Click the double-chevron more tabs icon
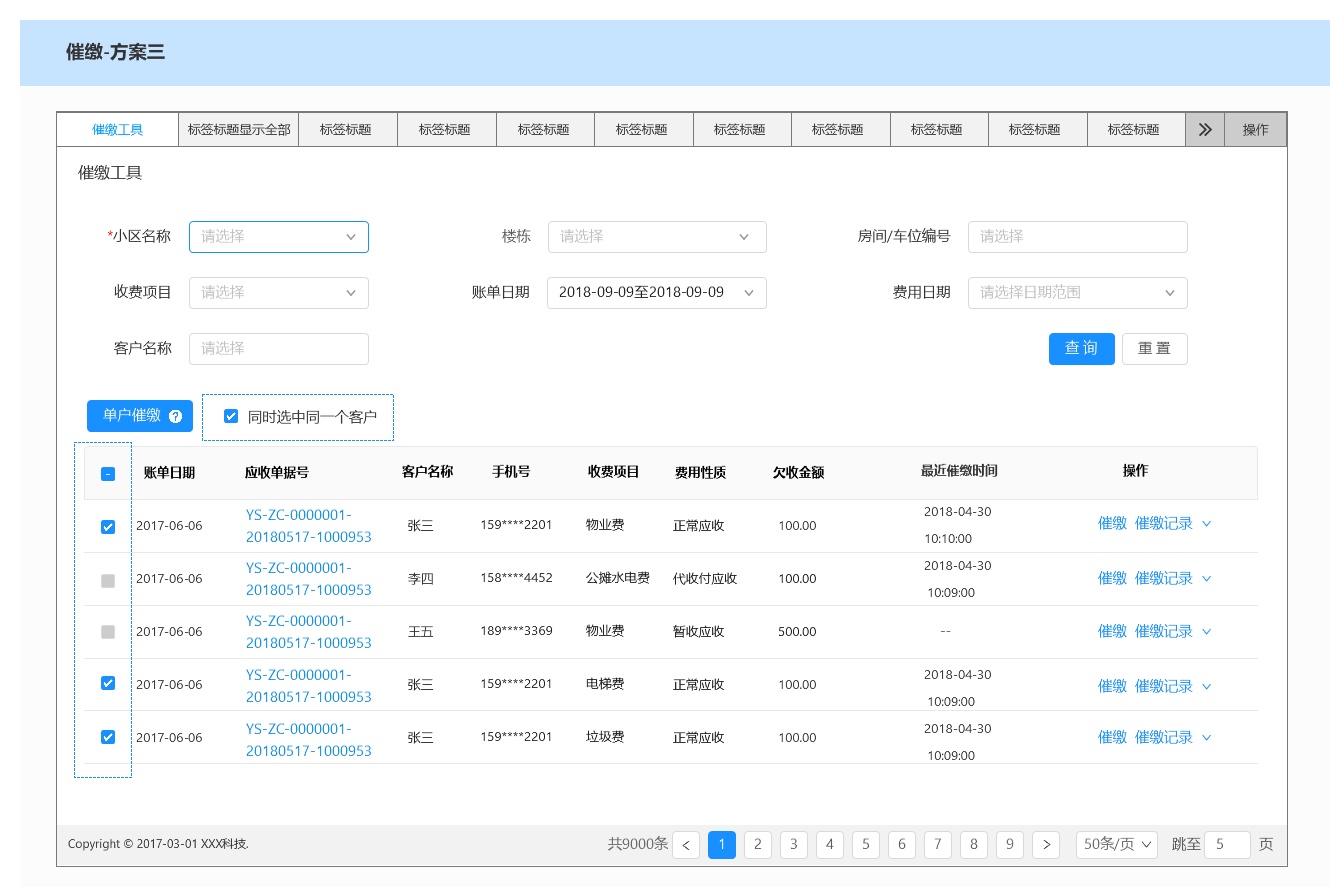 tap(1205, 130)
